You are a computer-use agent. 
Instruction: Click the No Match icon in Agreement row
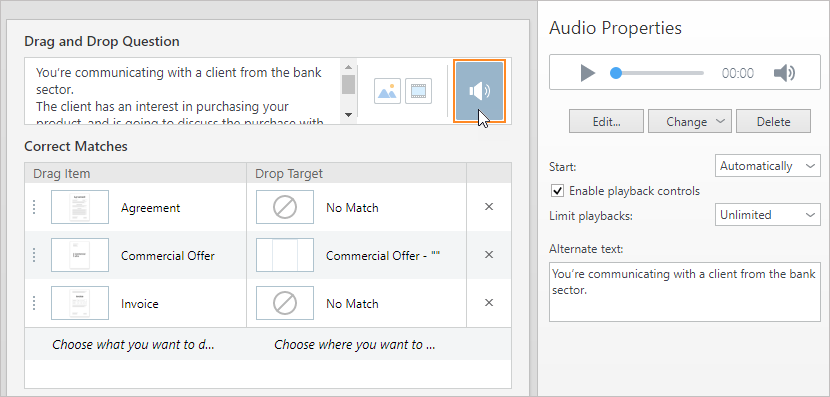(x=285, y=207)
